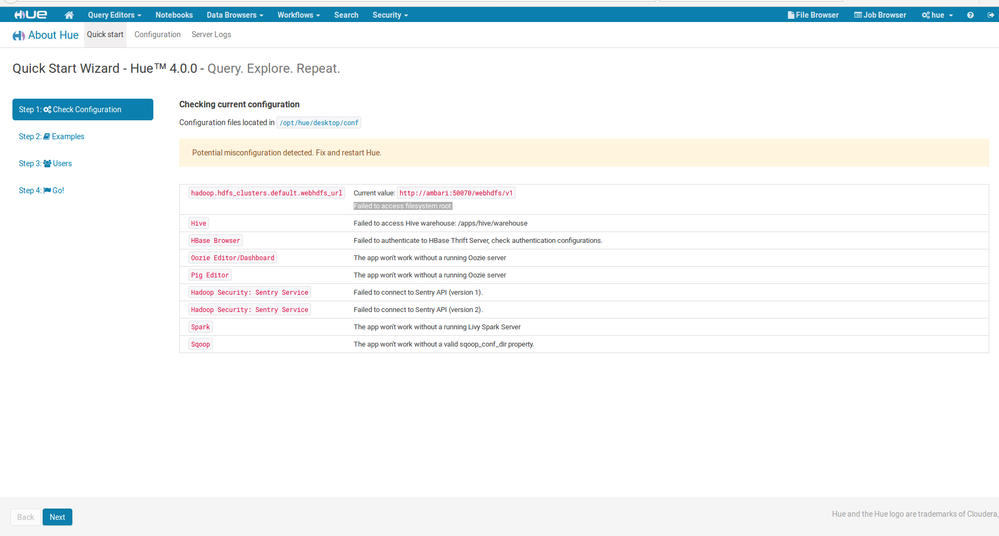Click the Pig Editor label

pyautogui.click(x=210, y=275)
